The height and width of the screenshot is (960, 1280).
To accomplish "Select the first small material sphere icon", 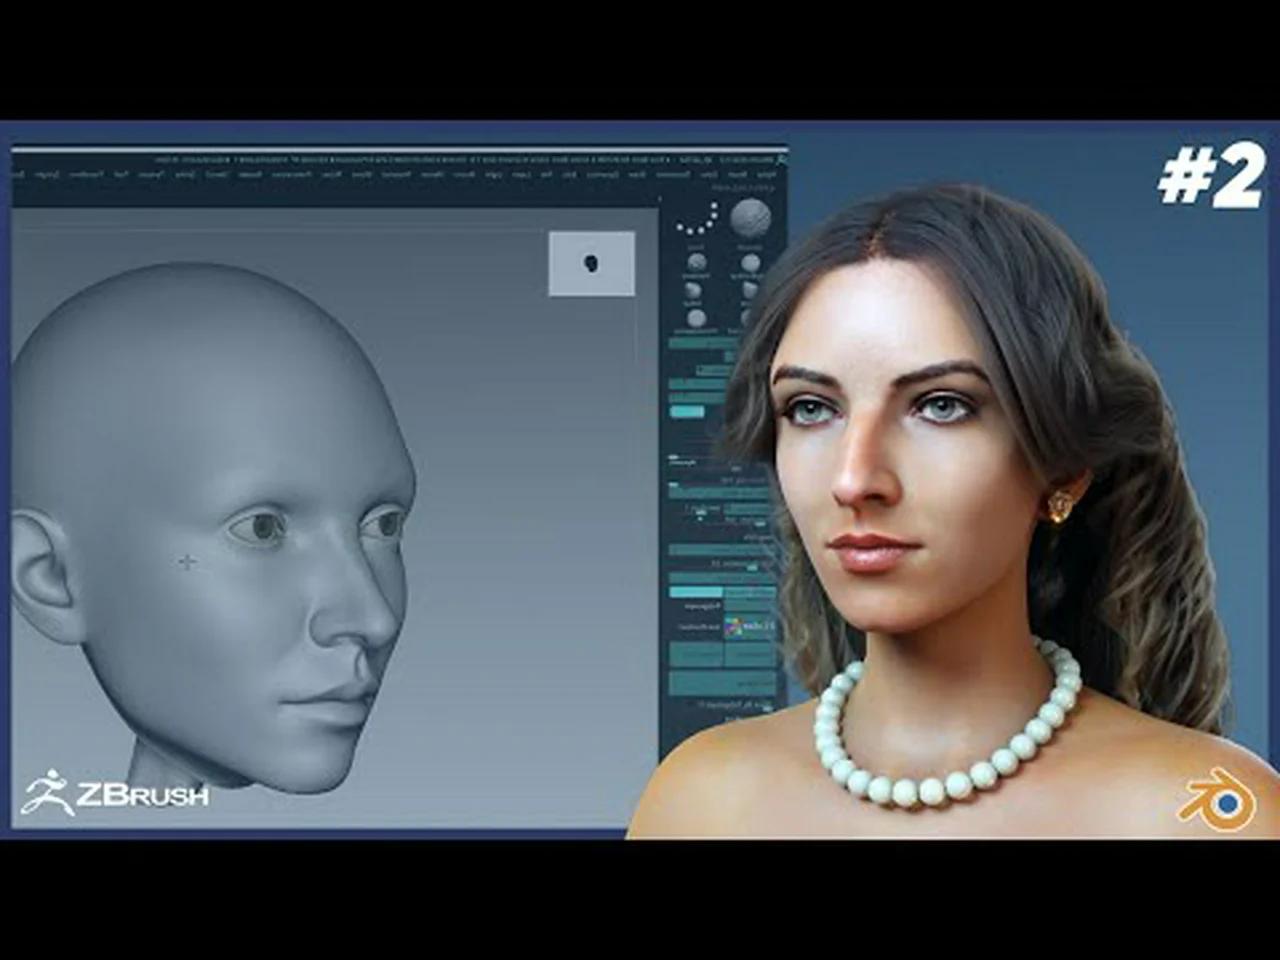I will [695, 263].
